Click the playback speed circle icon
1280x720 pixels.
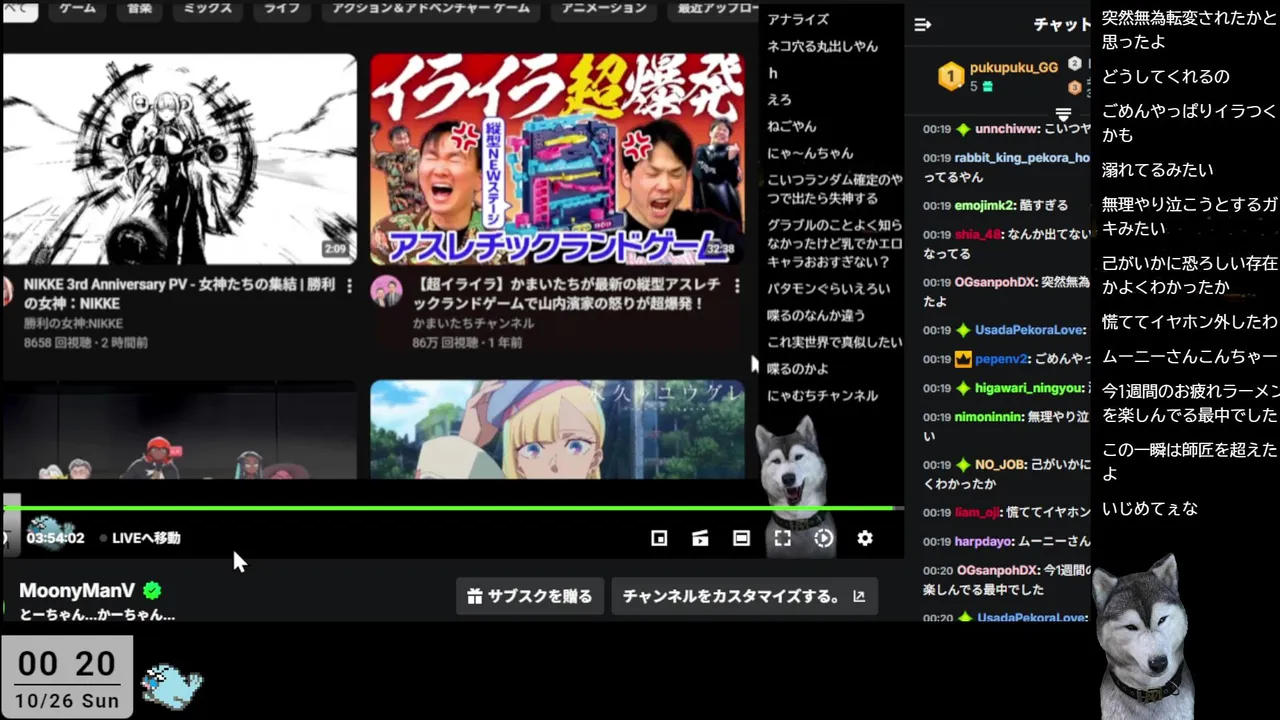(823, 538)
